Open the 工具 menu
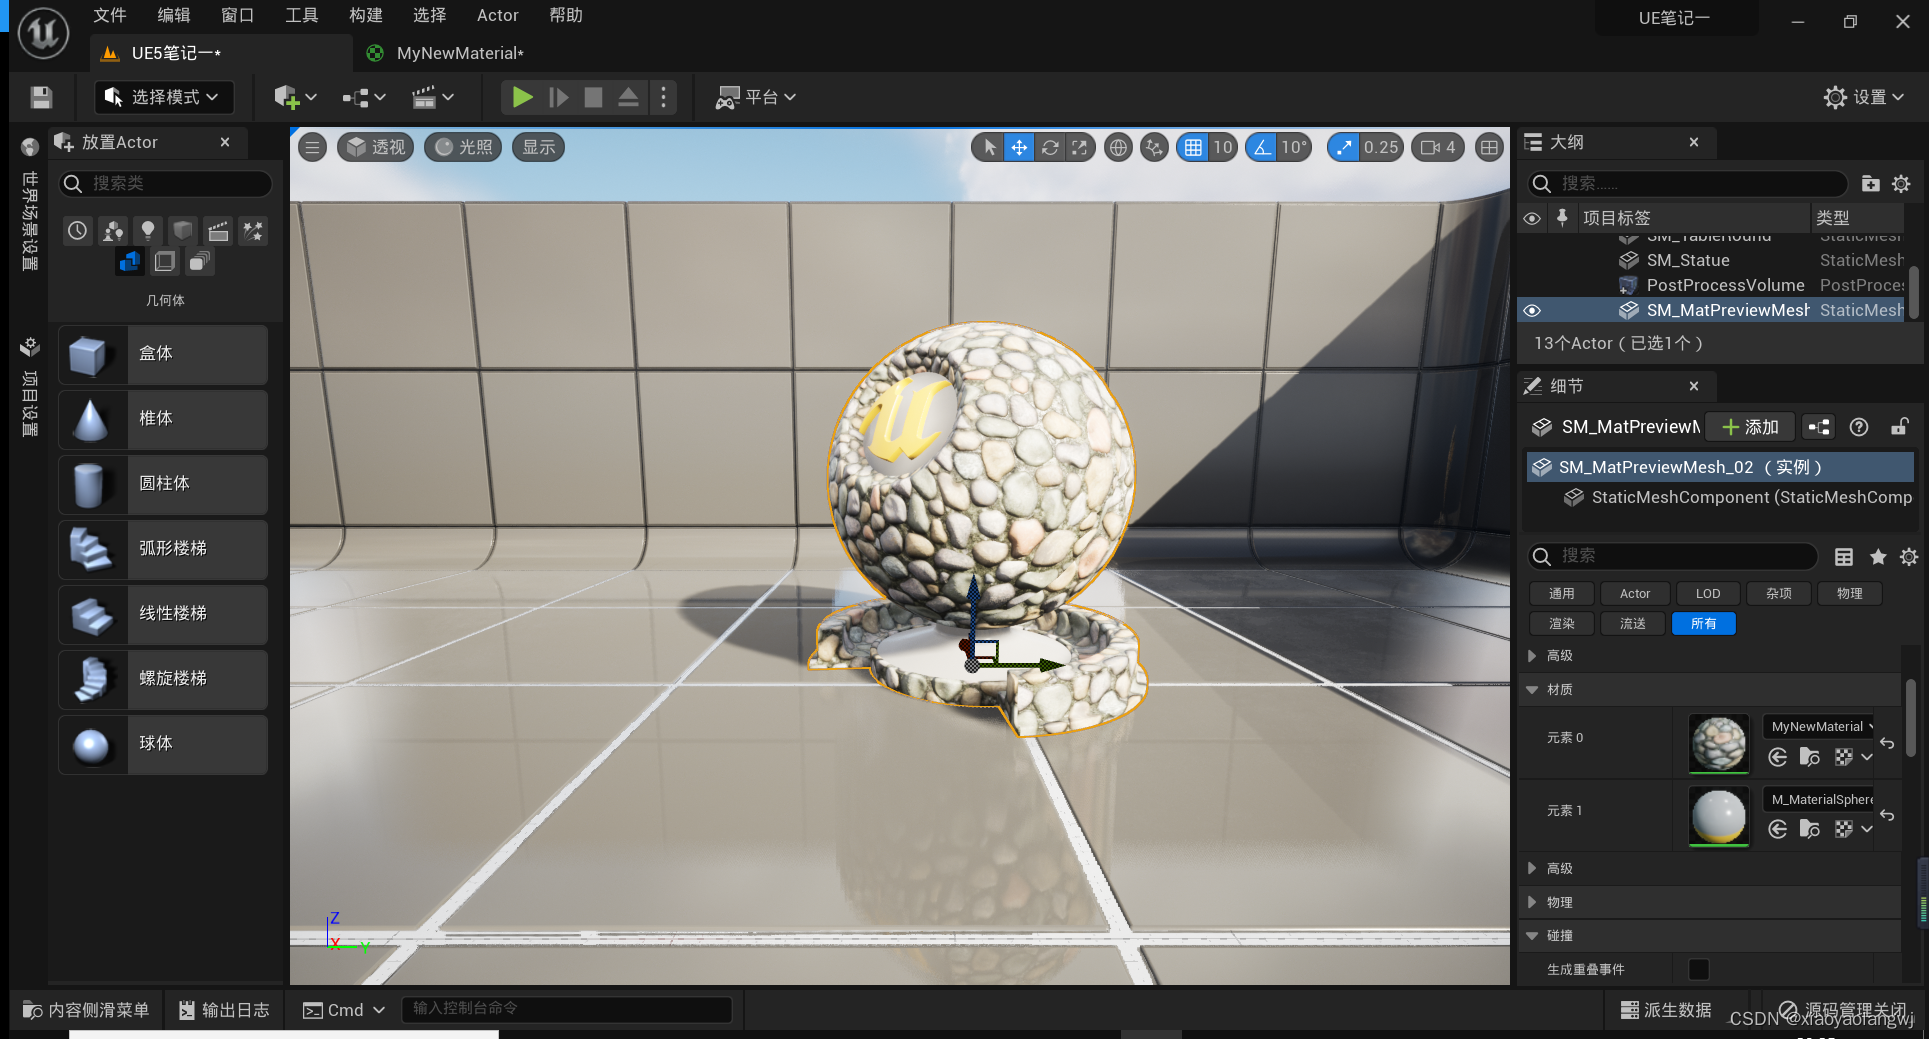Screen dimensions: 1929x1039 coord(302,15)
